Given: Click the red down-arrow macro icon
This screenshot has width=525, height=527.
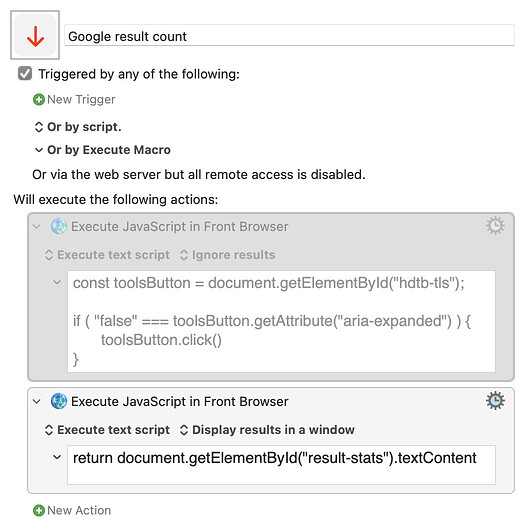Looking at the screenshot, I should click(x=35, y=35).
